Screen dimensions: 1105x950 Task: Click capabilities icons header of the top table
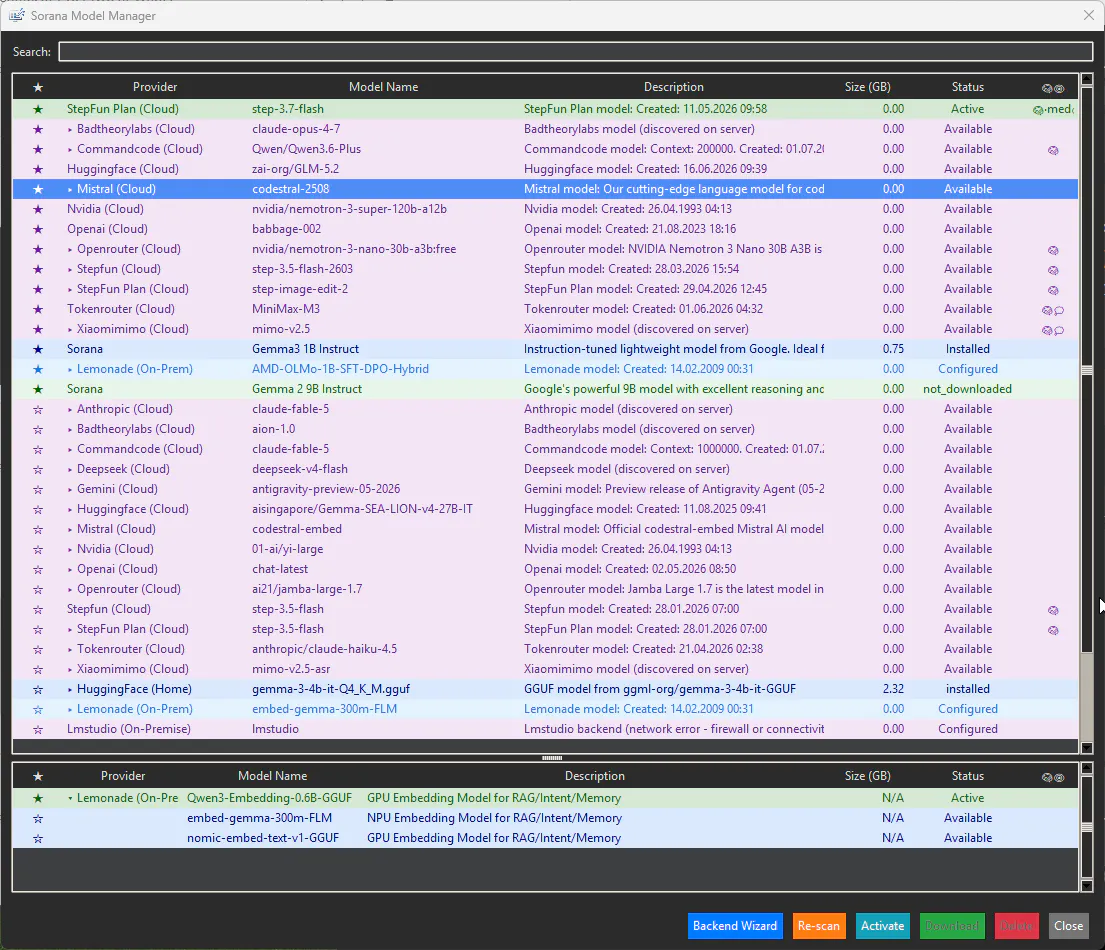tap(1053, 87)
